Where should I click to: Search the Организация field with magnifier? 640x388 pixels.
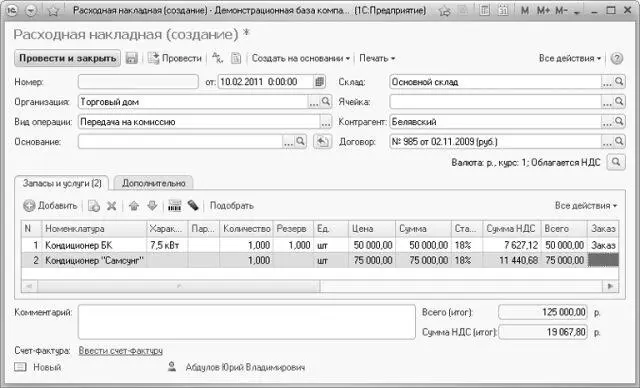[326, 101]
